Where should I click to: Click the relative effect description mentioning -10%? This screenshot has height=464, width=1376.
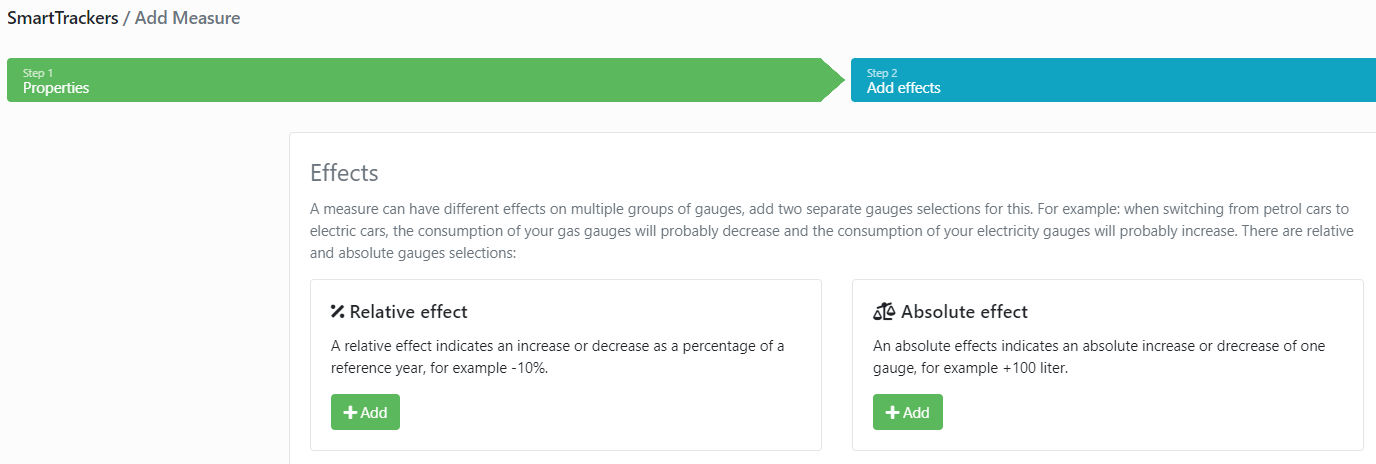557,357
